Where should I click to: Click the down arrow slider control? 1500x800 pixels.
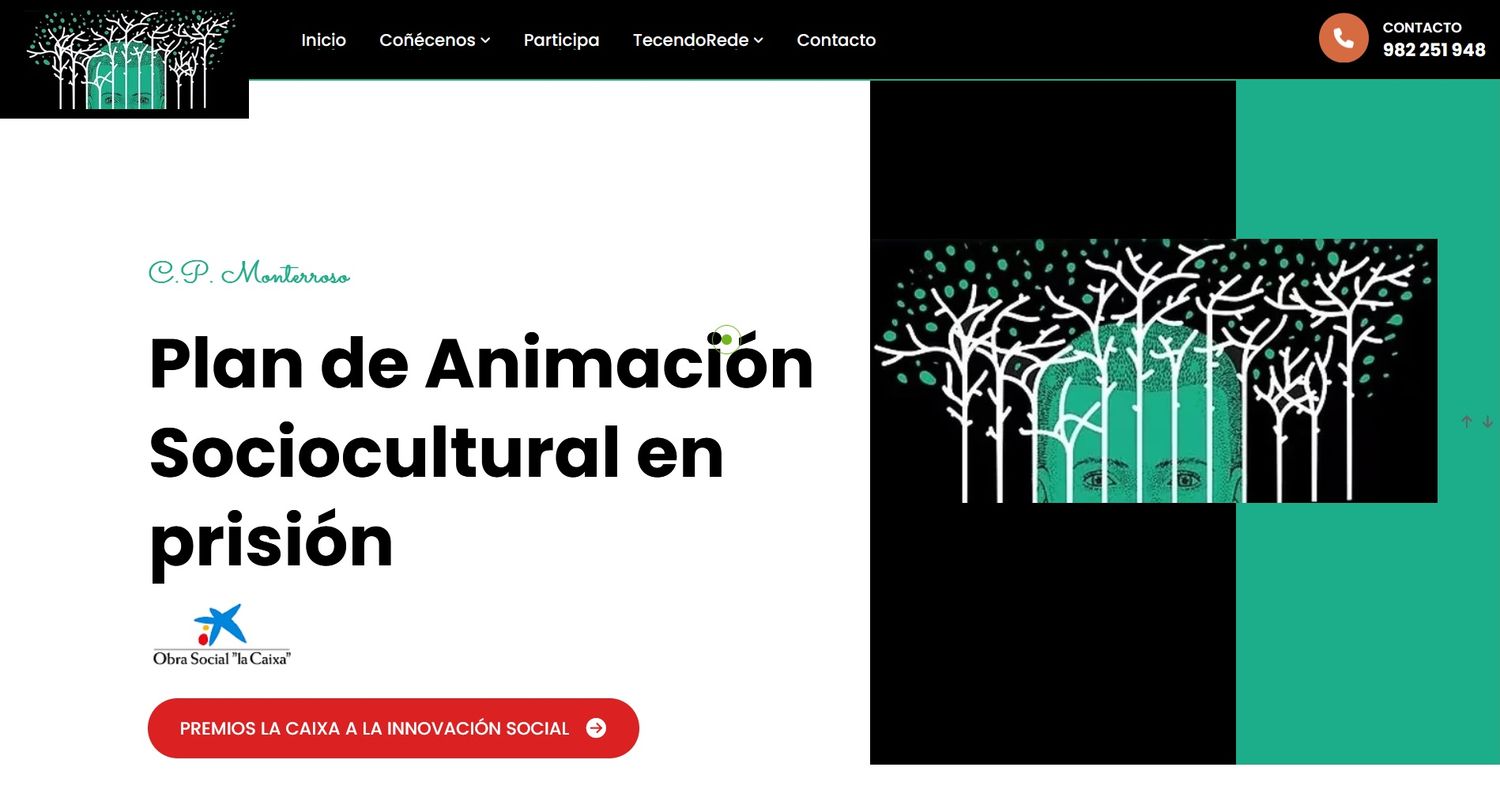[1487, 422]
